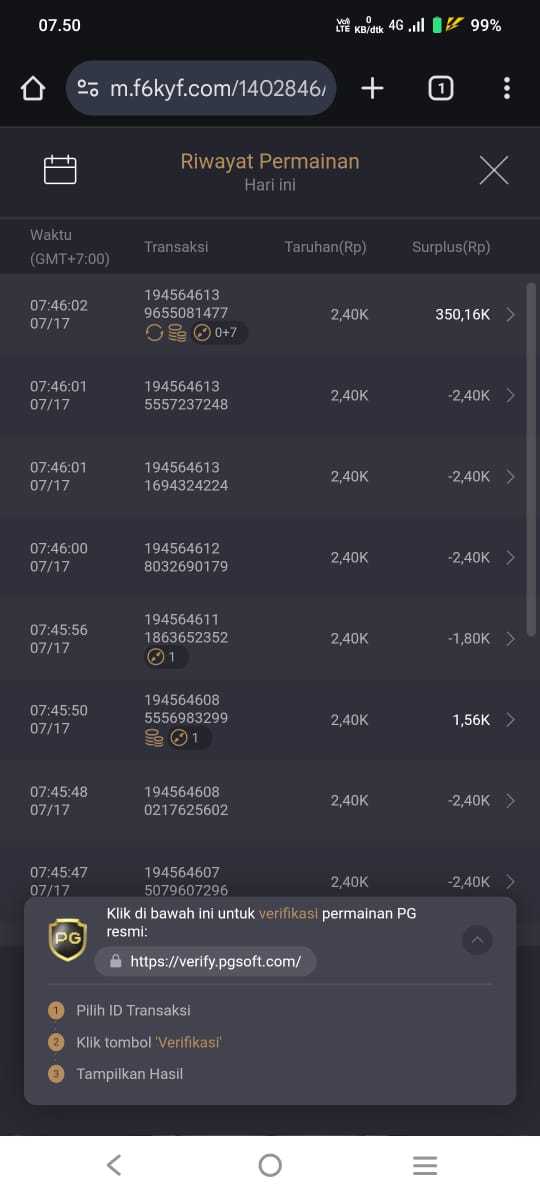Tap the site info icon in address bar
This screenshot has width=540, height=1194.
pyautogui.click(x=88, y=89)
